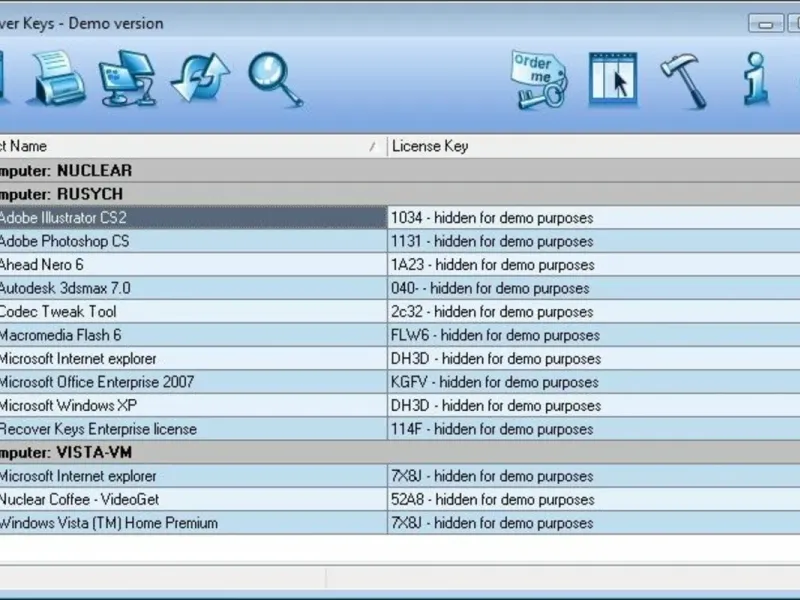Click the License Key column header

pos(594,146)
